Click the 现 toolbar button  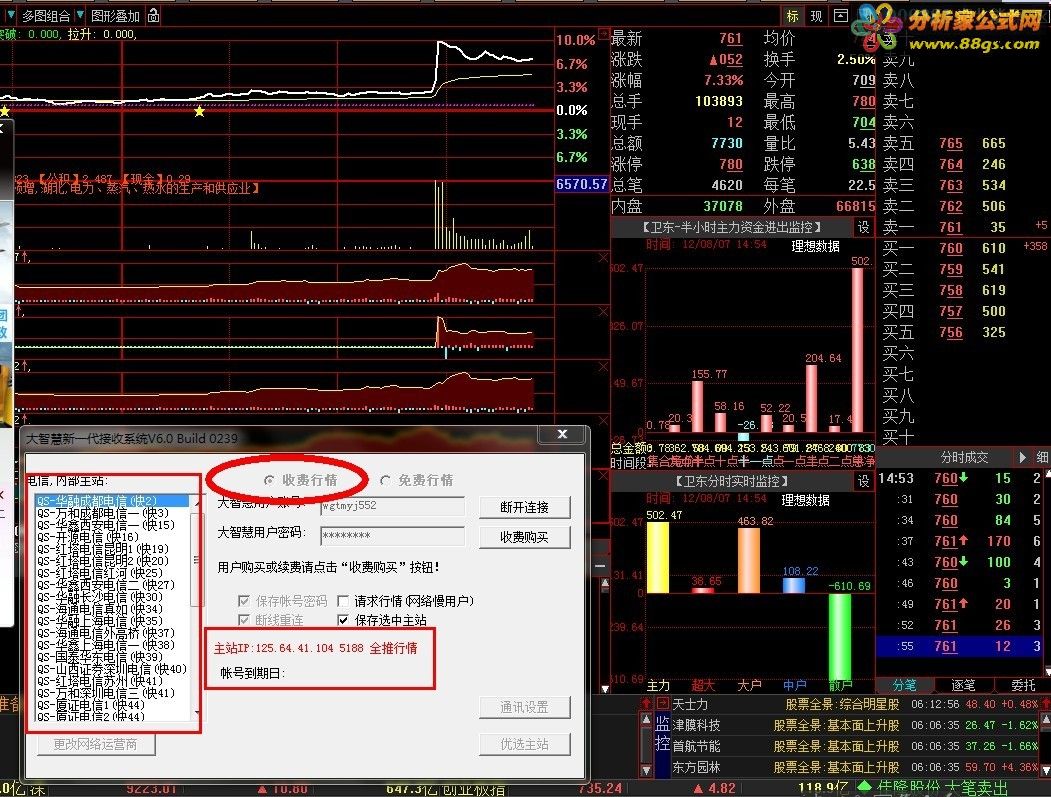point(816,15)
